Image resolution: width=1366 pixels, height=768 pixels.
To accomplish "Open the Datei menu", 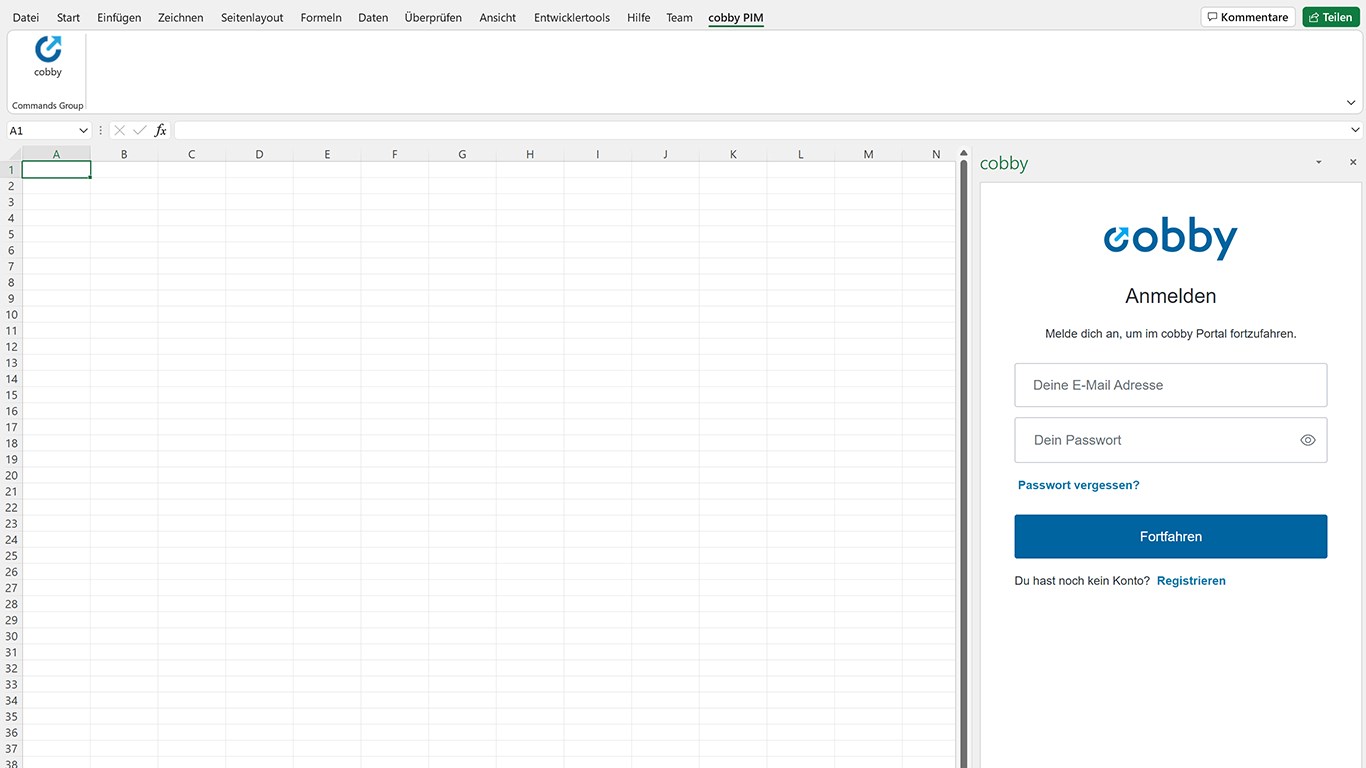I will point(26,18).
